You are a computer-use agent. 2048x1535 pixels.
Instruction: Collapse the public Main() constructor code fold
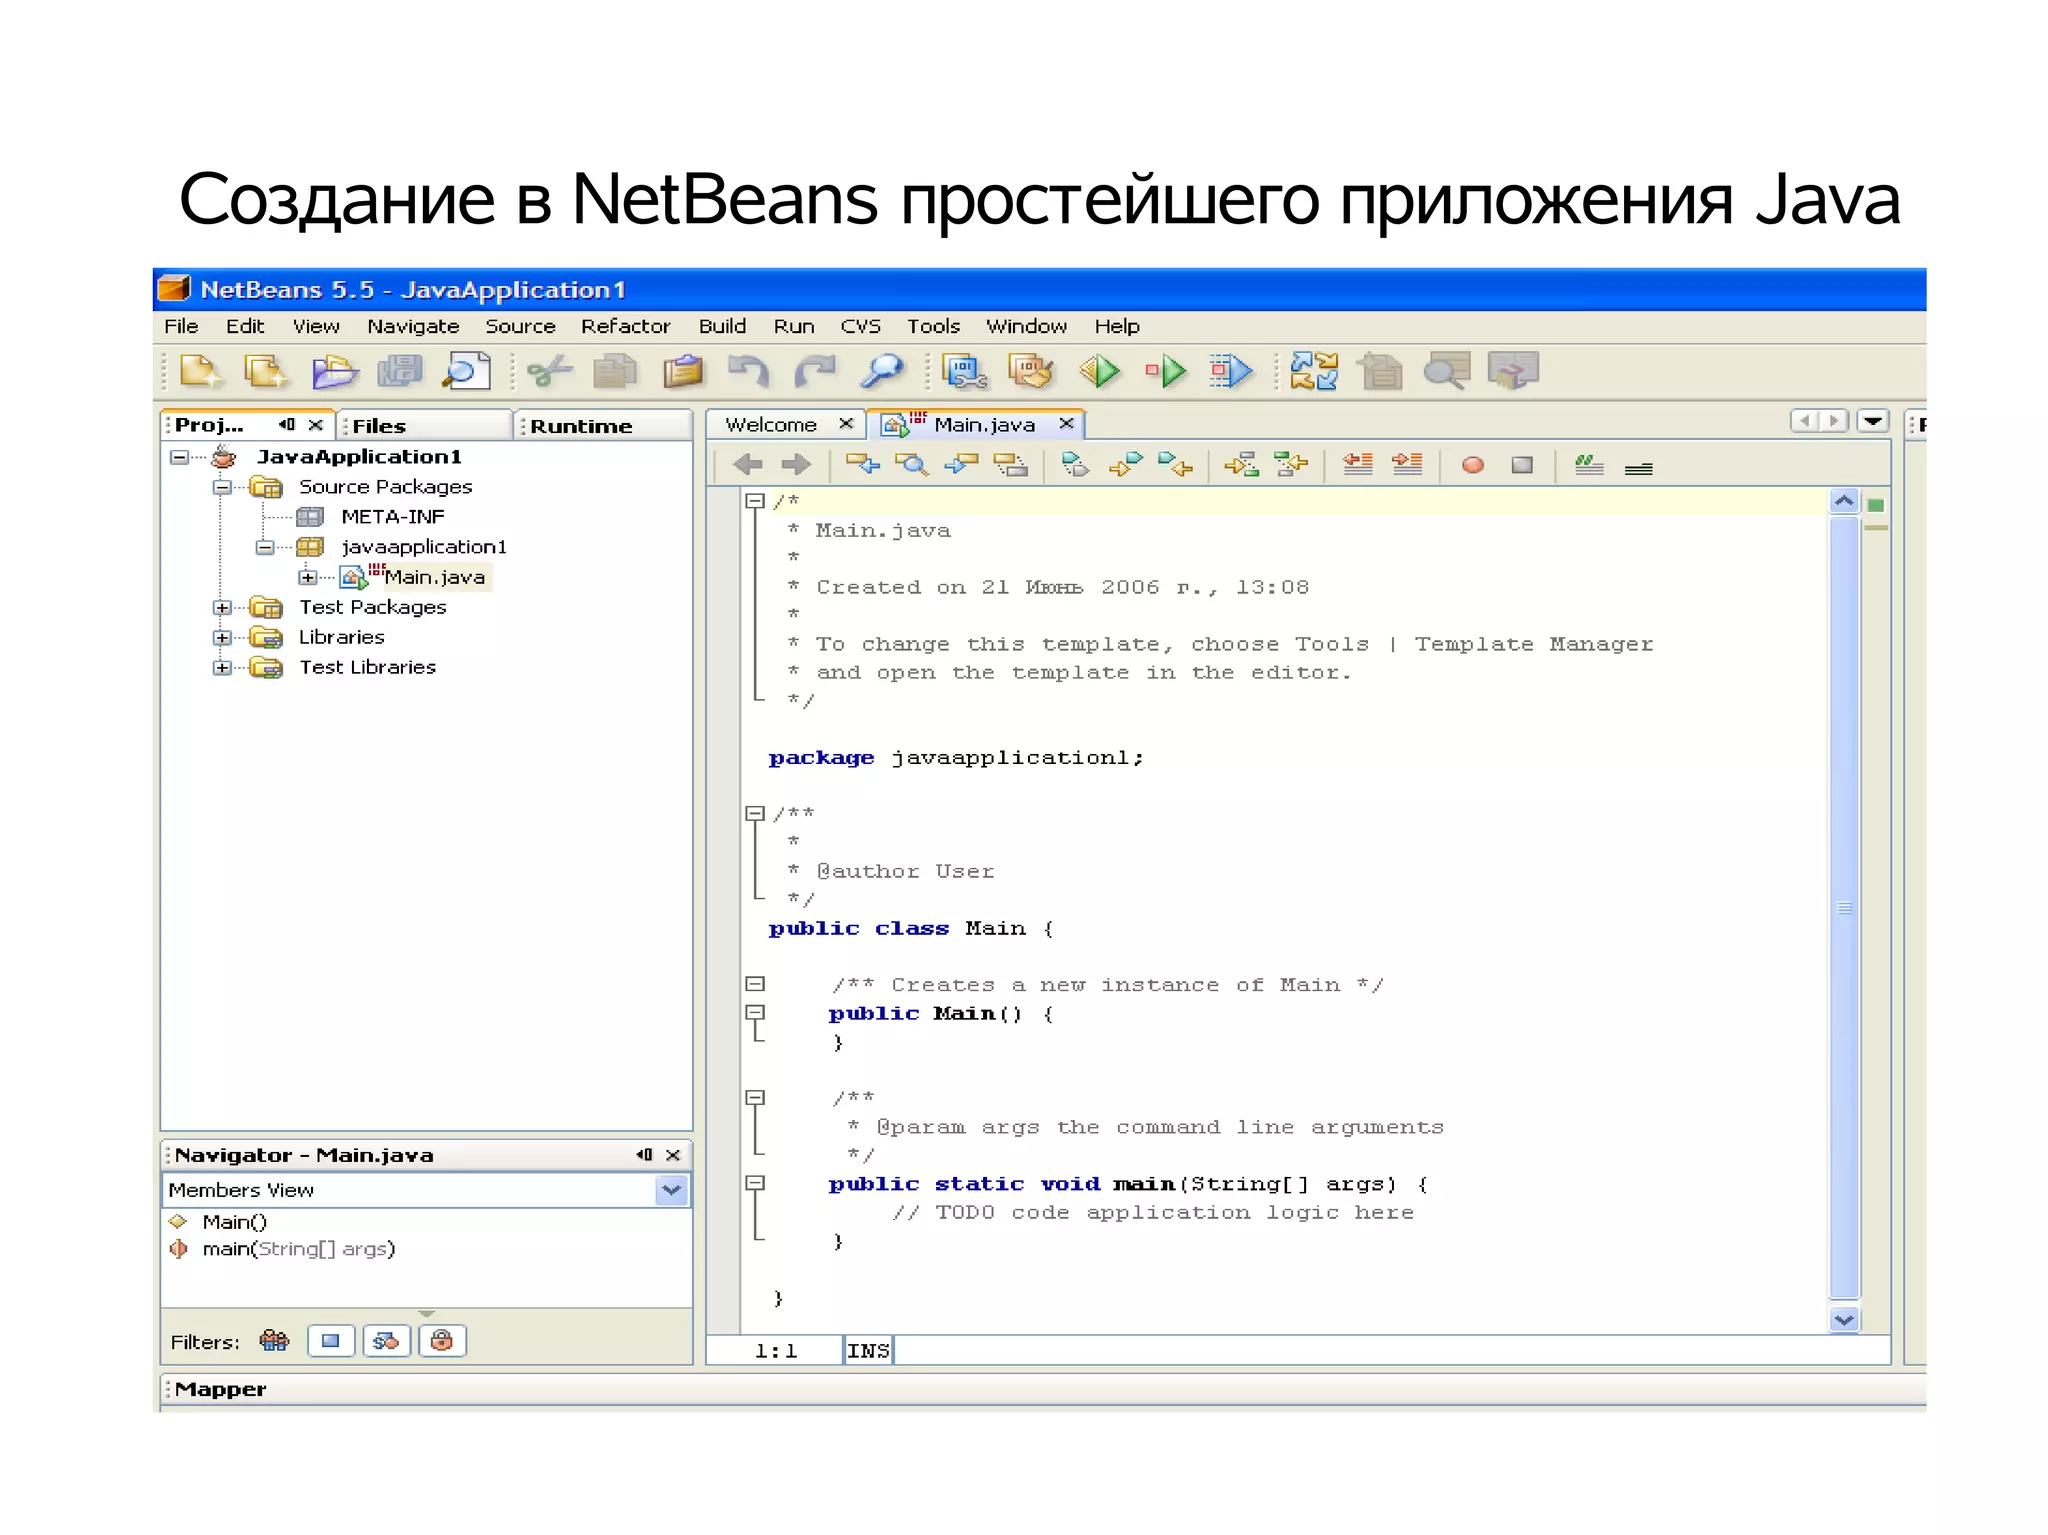755,1012
